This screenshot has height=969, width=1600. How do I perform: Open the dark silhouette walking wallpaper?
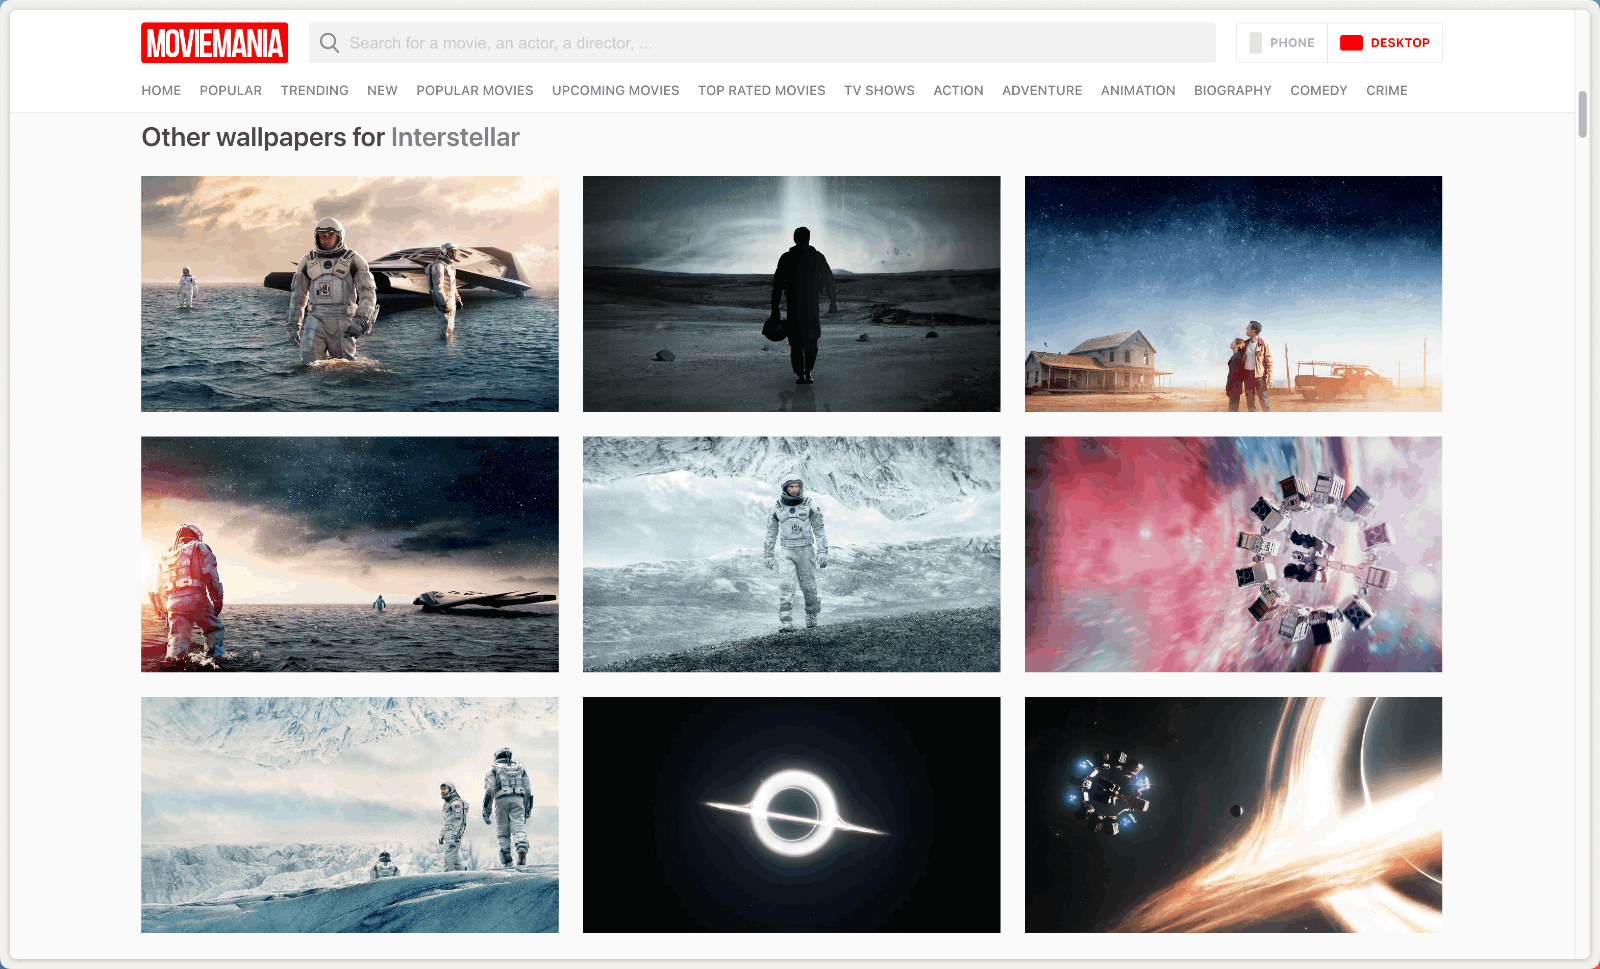[791, 294]
